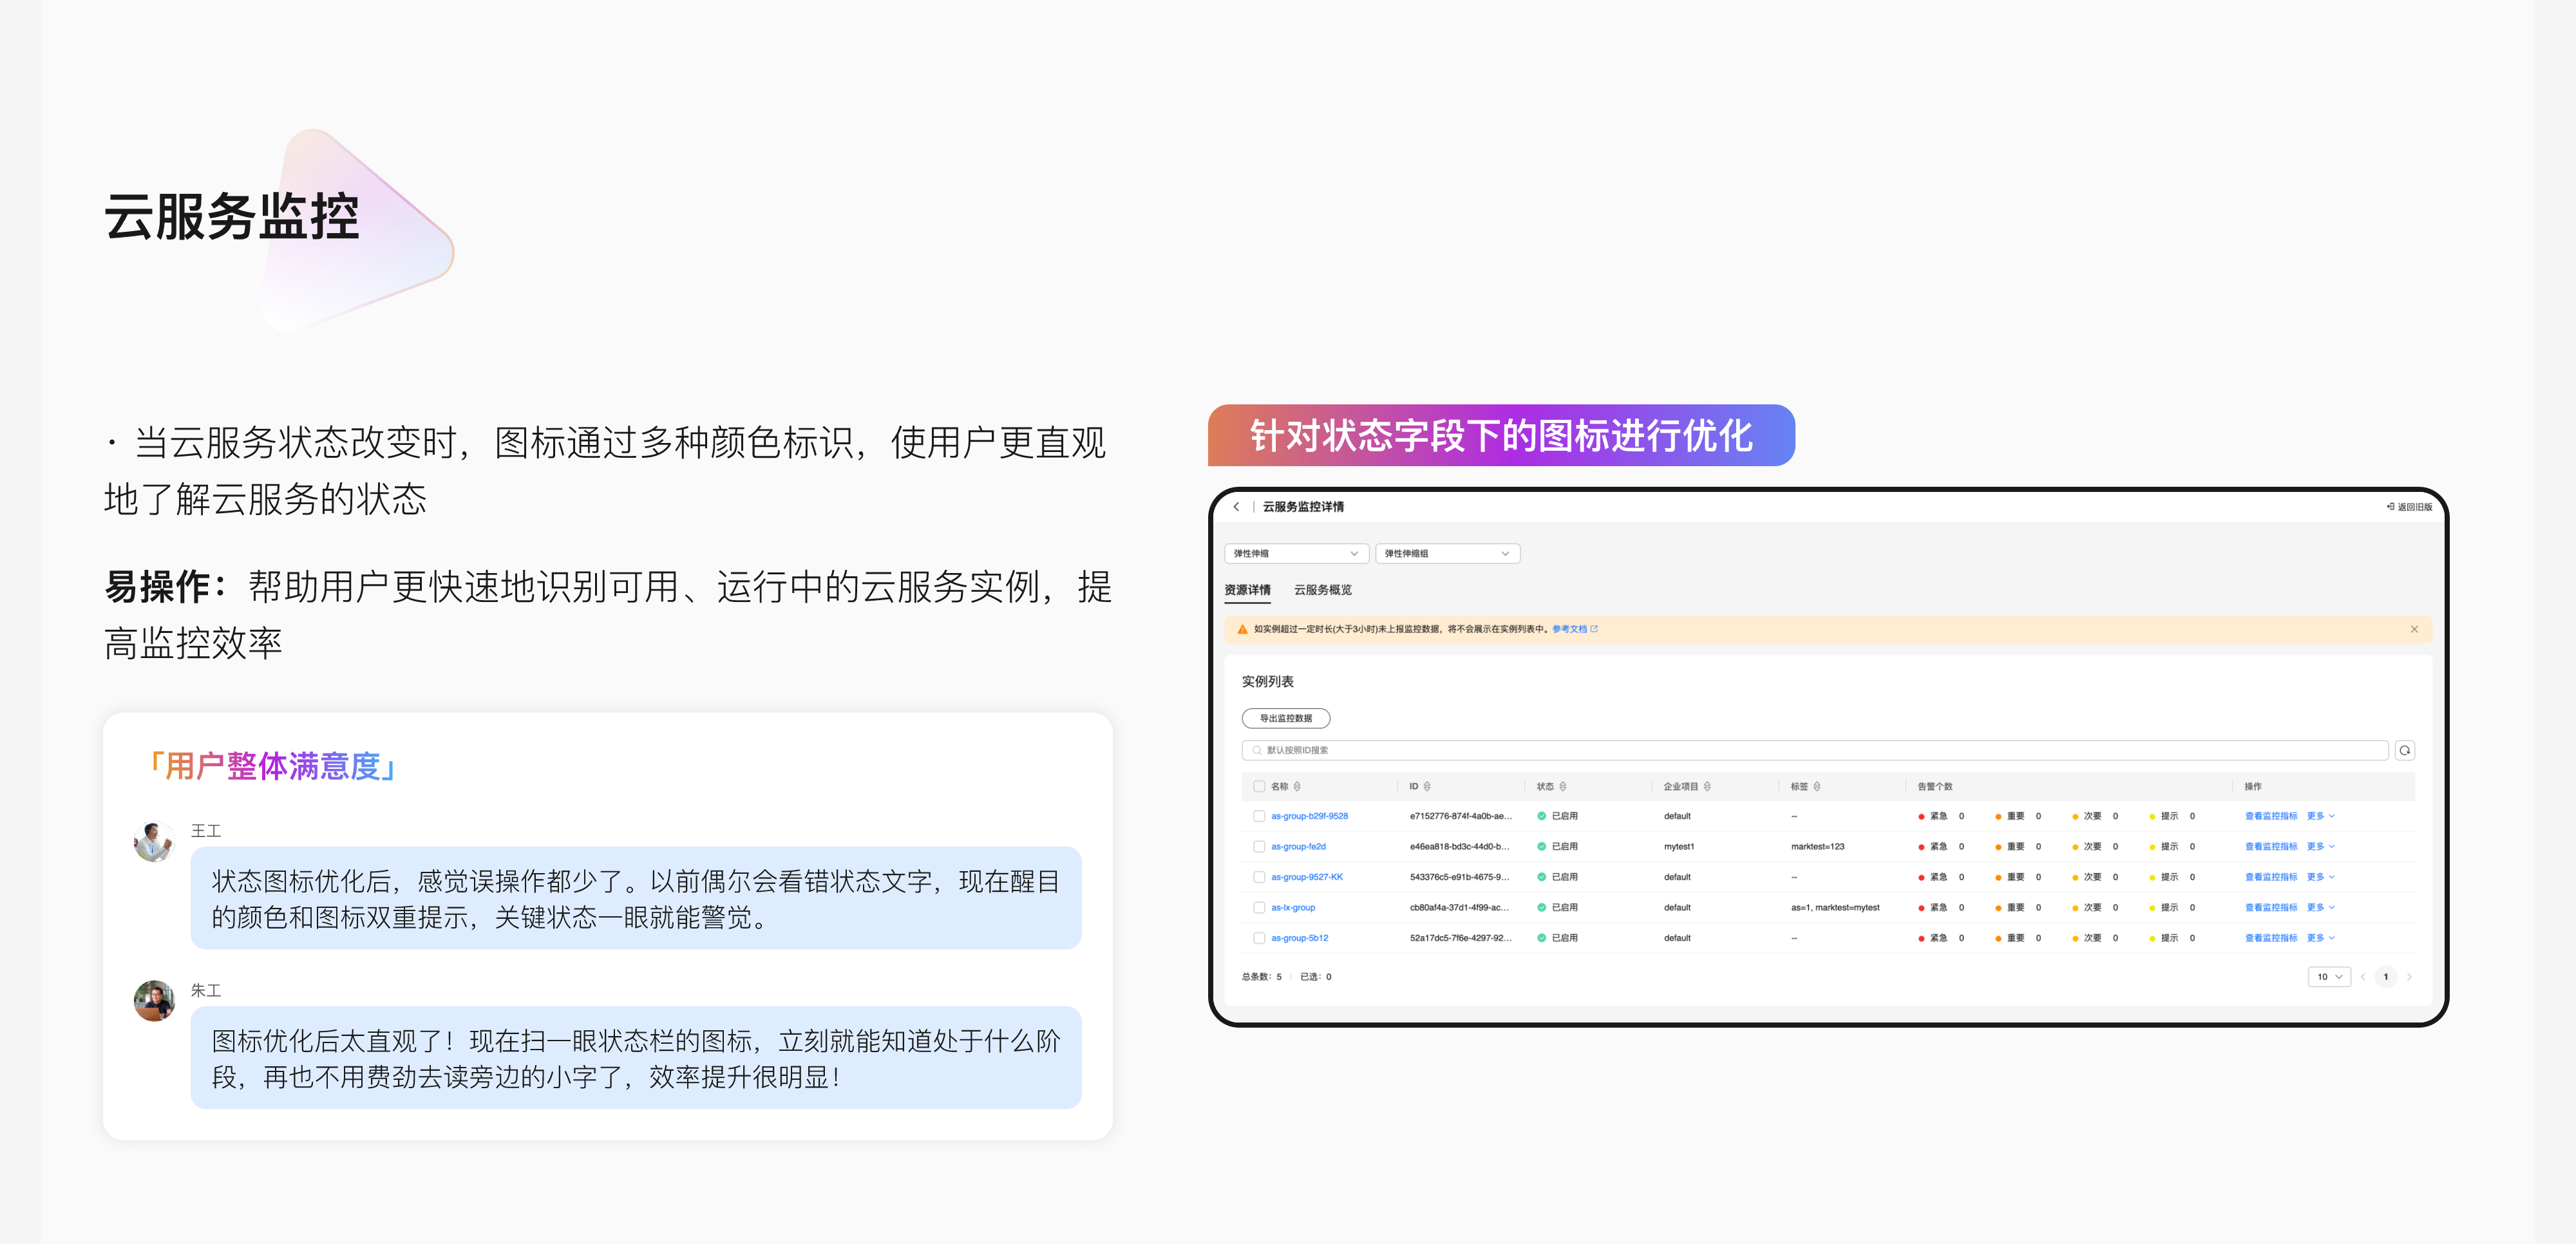This screenshot has height=1244, width=2576.
Task: Sort by the ID column icon
Action: point(1427,786)
